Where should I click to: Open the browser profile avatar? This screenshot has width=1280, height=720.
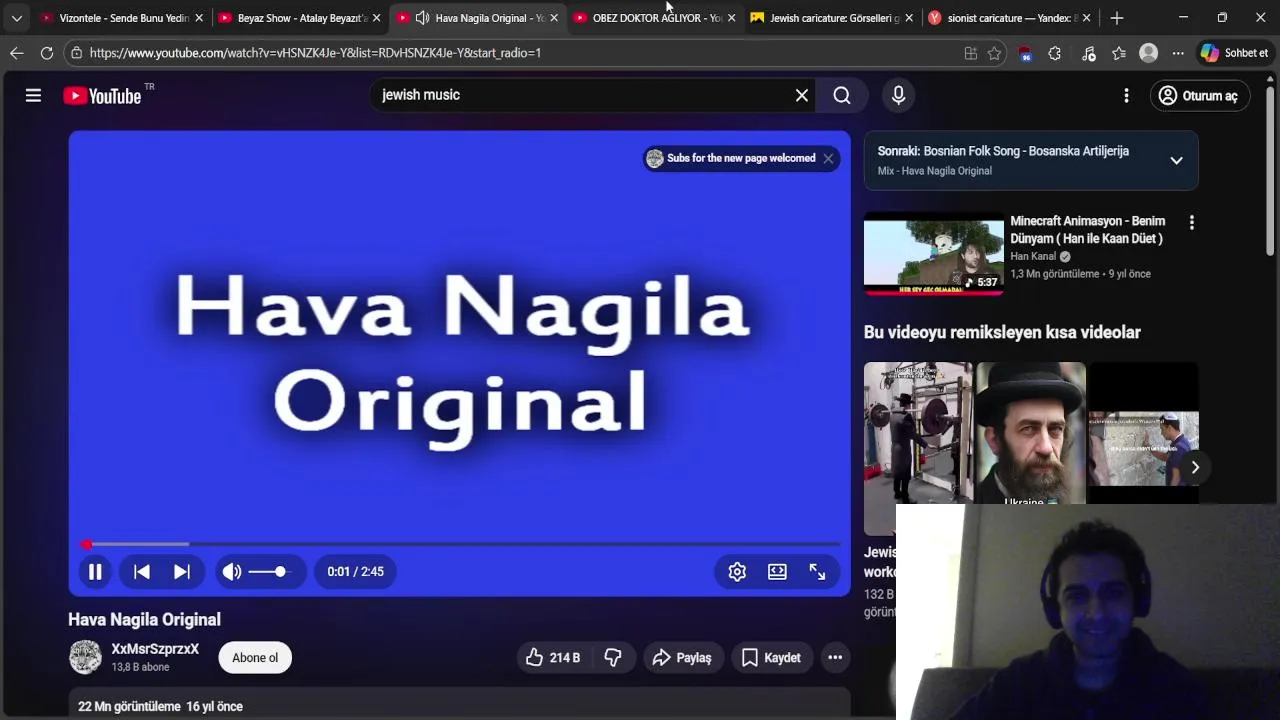(1148, 53)
